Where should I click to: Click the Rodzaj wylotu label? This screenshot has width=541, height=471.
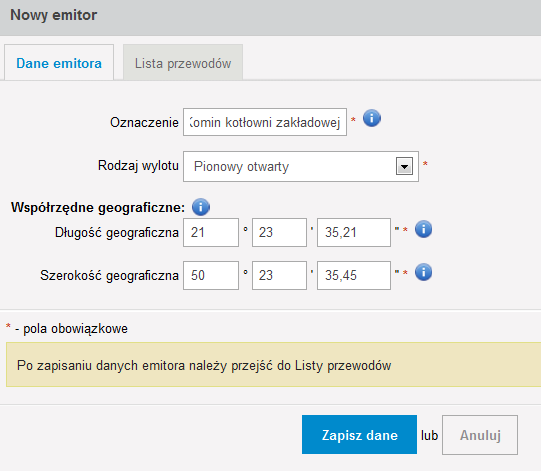[x=138, y=166]
